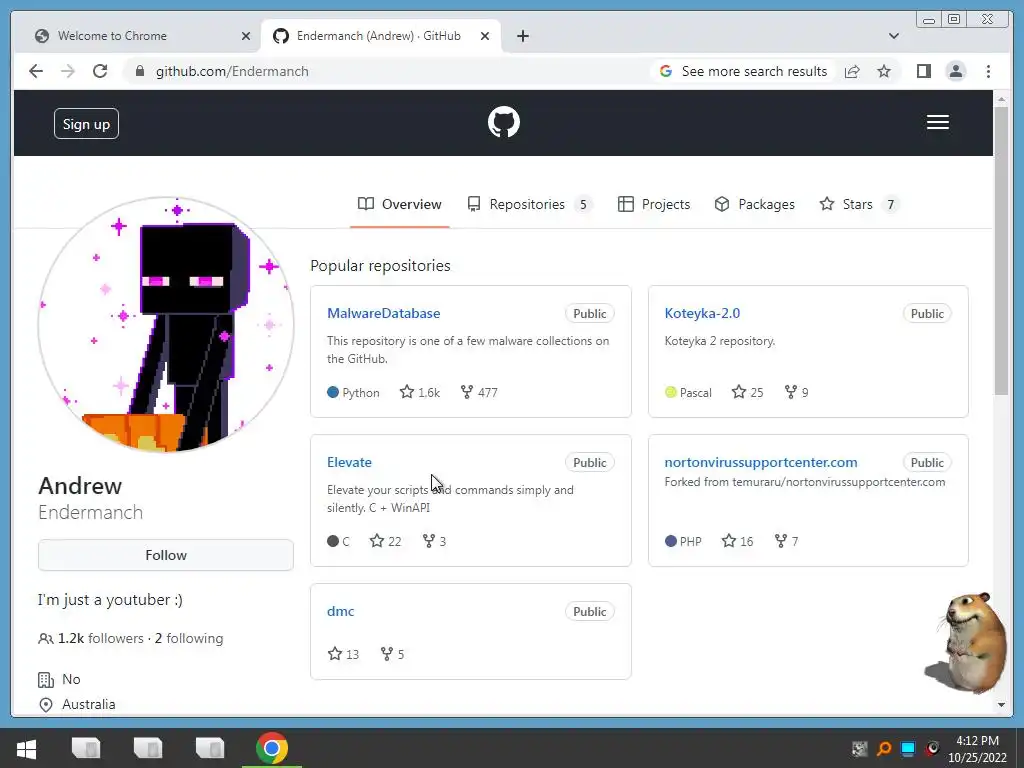Screen dimensions: 1024x768
Task: Reload the page with refresh icon
Action: [100, 71]
